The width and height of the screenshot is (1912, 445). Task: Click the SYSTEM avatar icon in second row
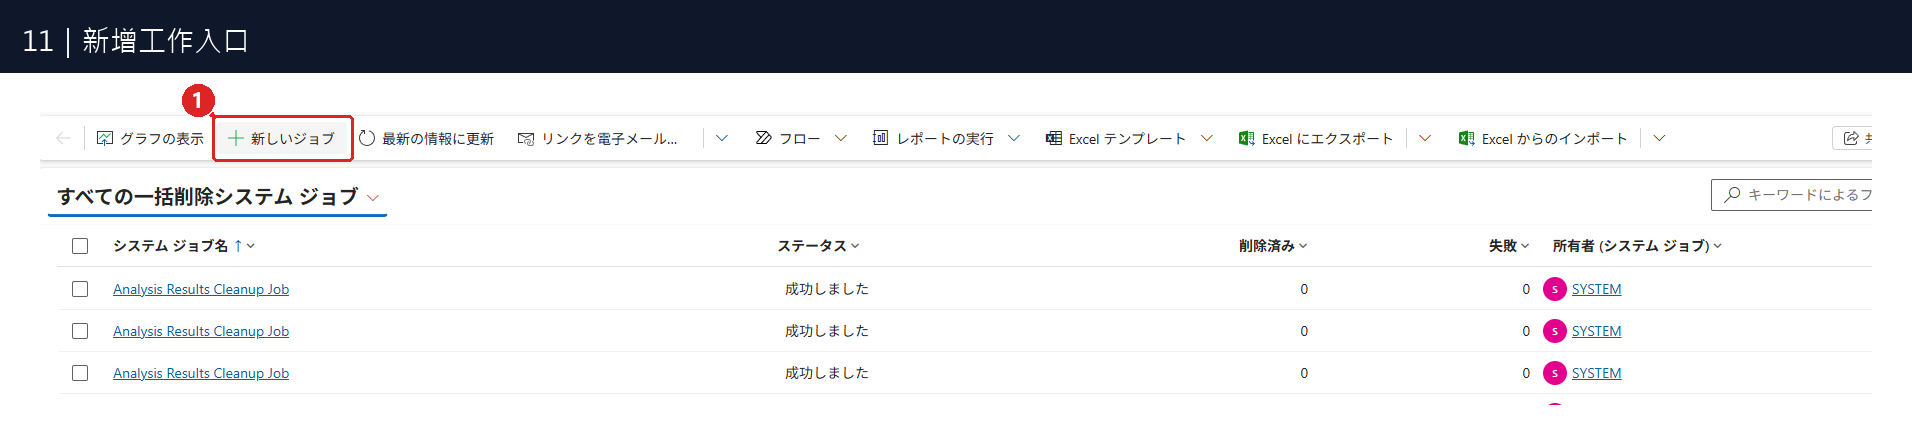(x=1554, y=331)
